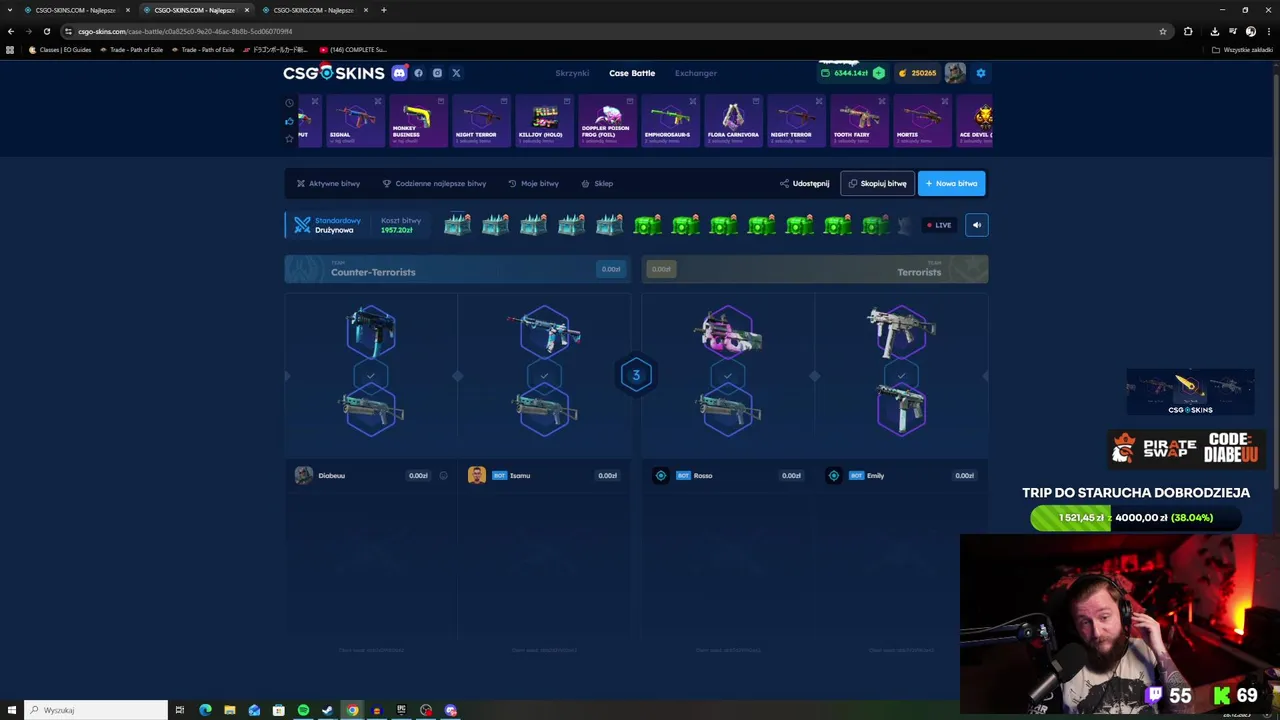This screenshot has width=1280, height=720.
Task: Open the site settings gear icon
Action: tap(981, 73)
